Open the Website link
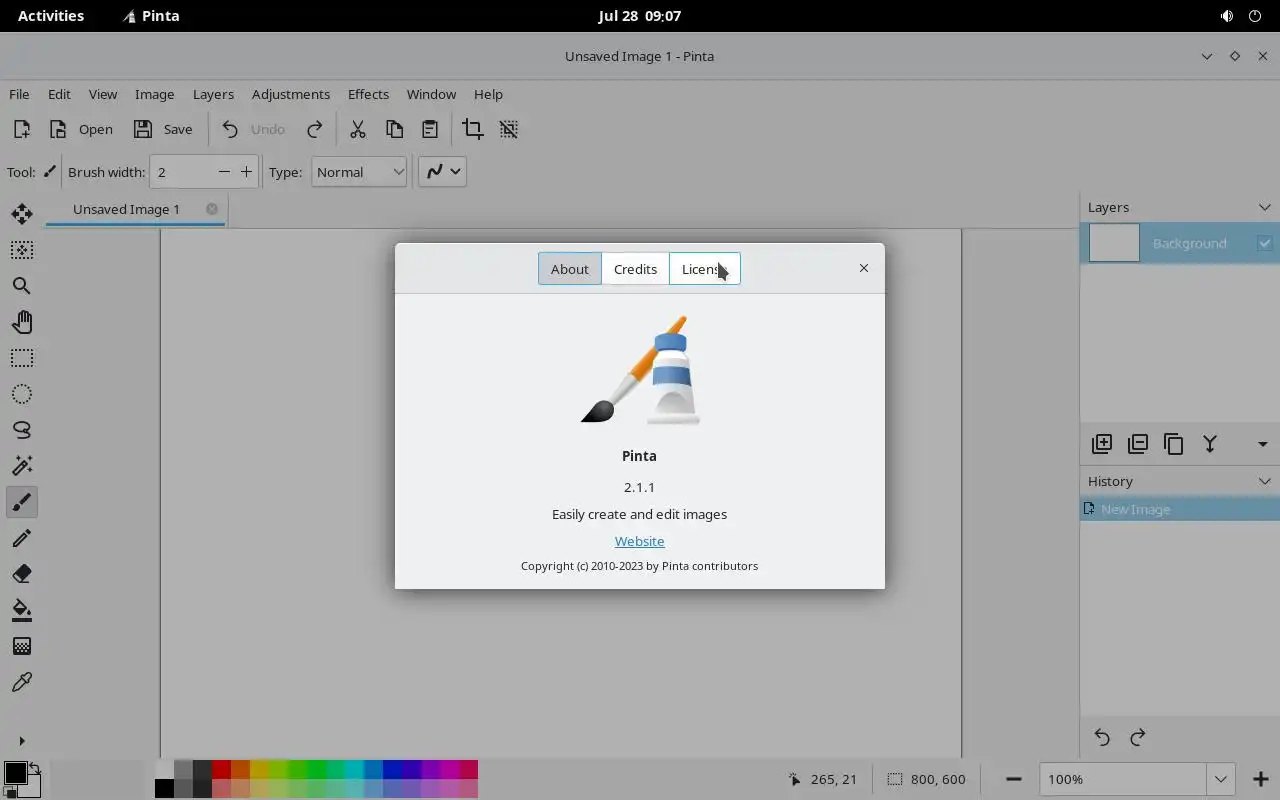This screenshot has height=800, width=1280. click(639, 541)
